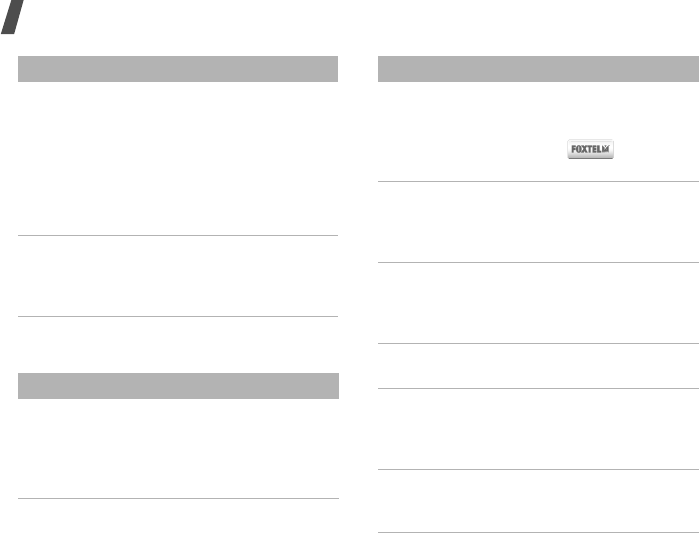Image resolution: width=699 pixels, height=533 pixels.
Task: Click the blank row directly below the FOXTEL section
Action: tap(539, 222)
